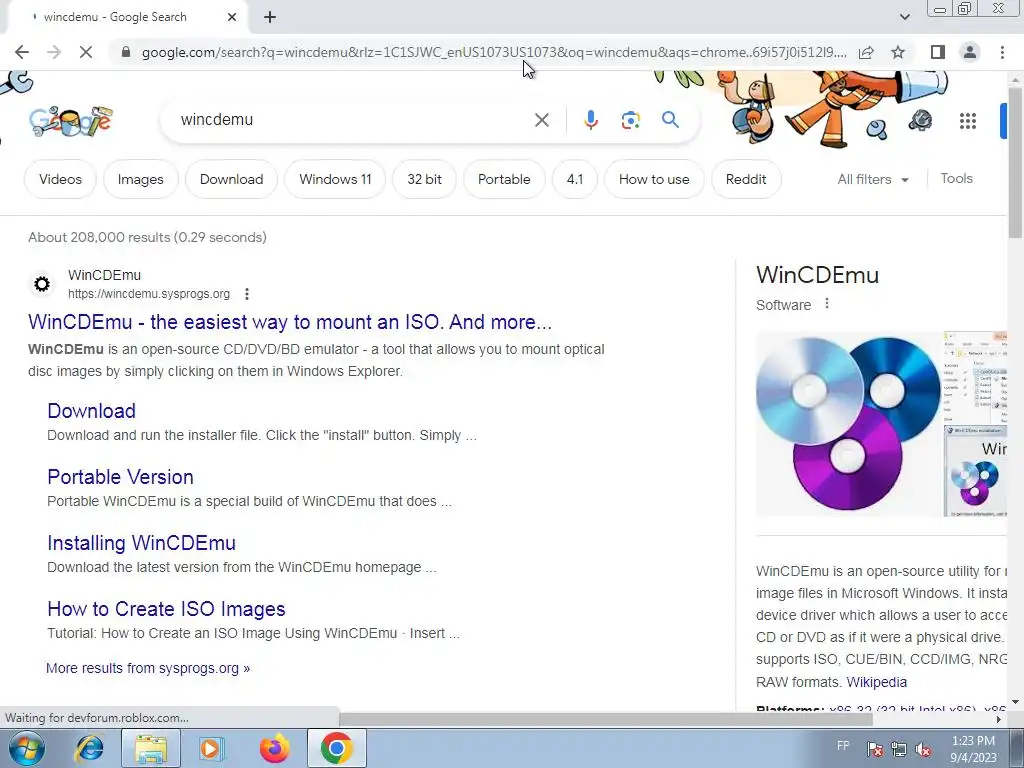Screen dimensions: 1024x768
Task: Select the Images filter chip
Action: pos(140,179)
